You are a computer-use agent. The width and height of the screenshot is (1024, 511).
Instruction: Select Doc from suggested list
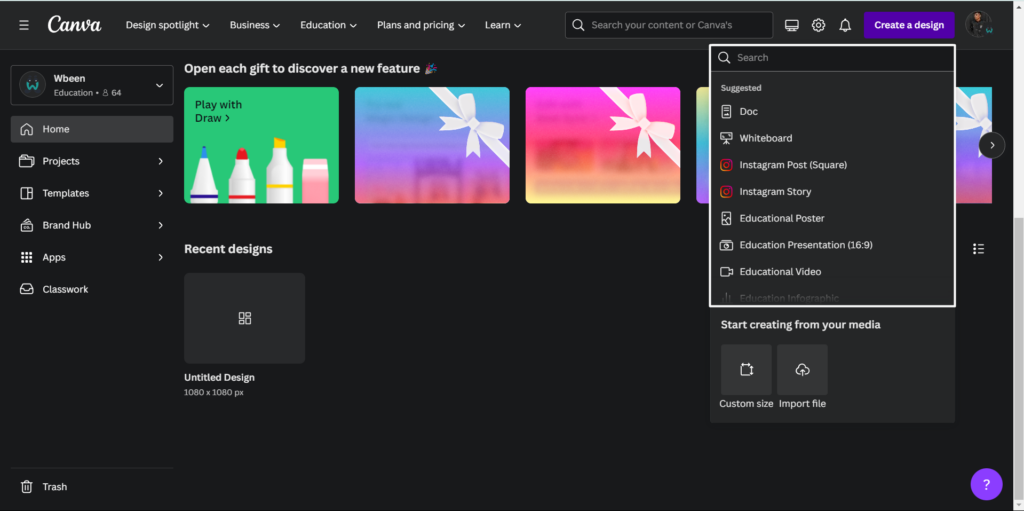point(832,112)
